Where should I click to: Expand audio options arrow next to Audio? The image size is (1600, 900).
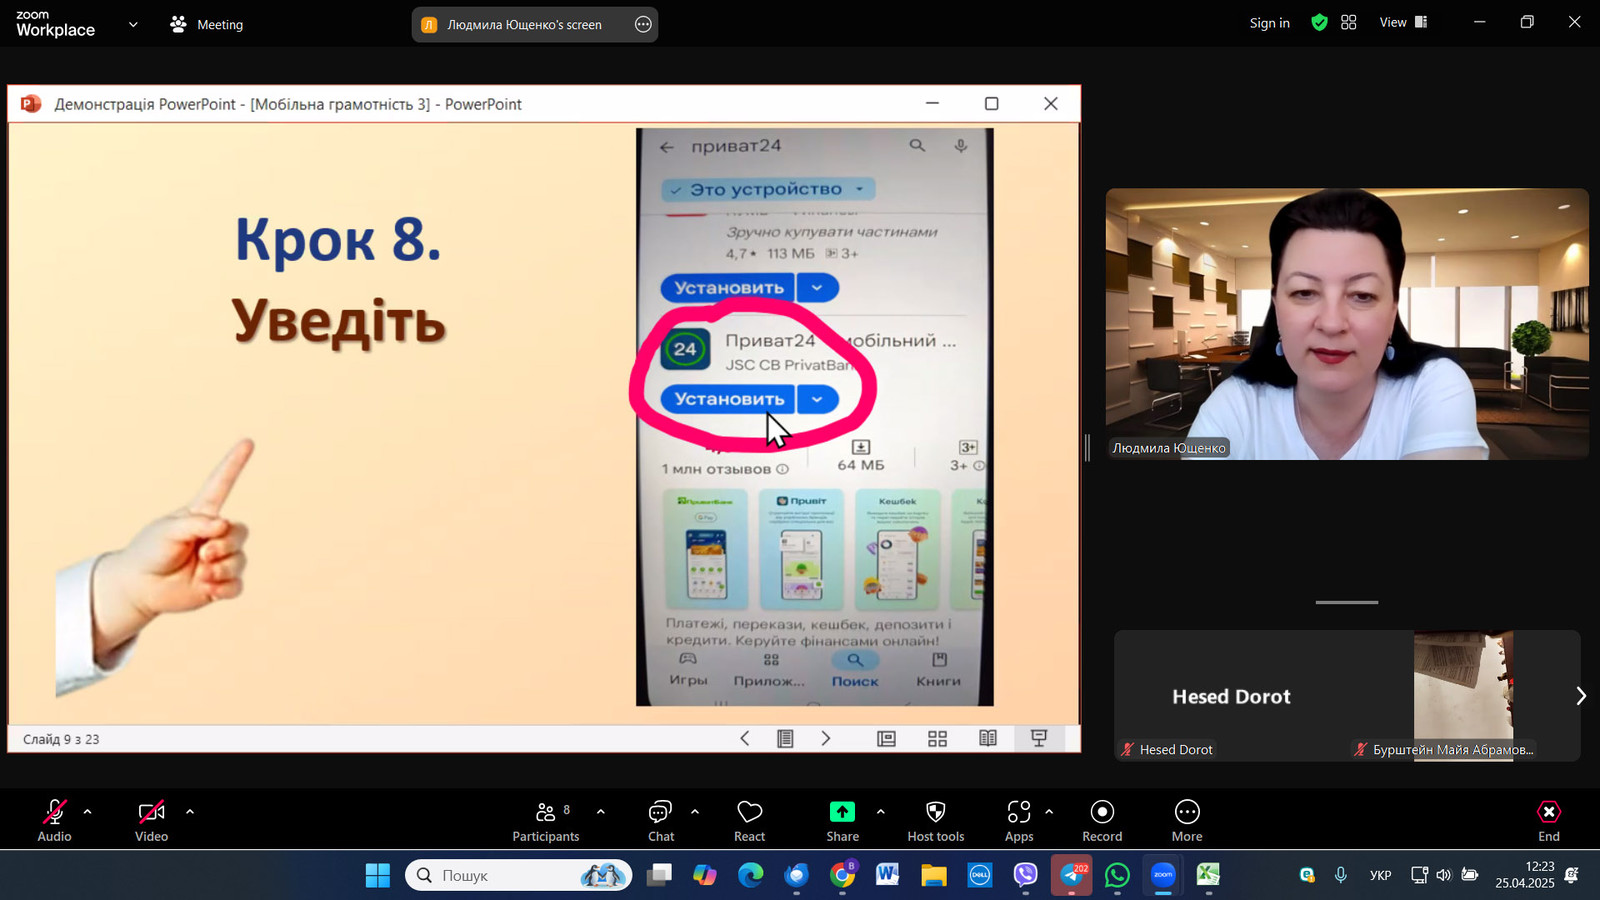pyautogui.click(x=87, y=812)
